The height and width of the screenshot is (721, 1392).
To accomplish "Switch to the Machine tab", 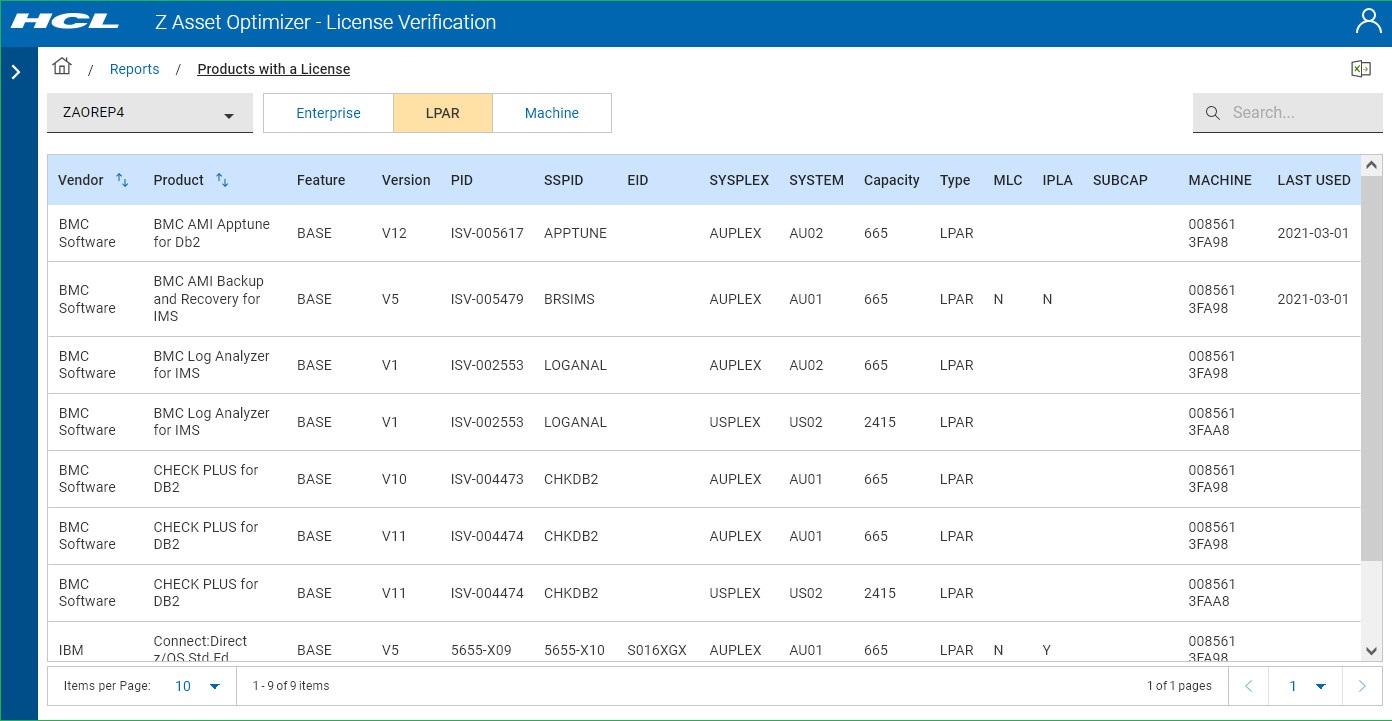I will point(551,113).
